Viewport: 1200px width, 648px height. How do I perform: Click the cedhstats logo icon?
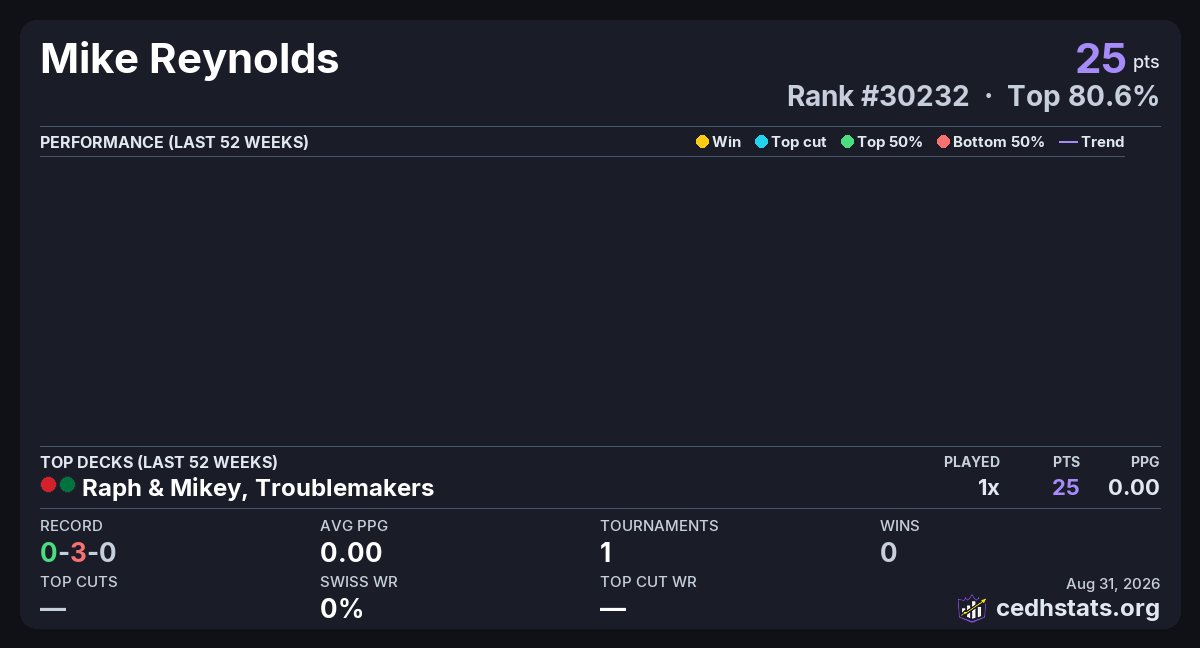[x=972, y=608]
